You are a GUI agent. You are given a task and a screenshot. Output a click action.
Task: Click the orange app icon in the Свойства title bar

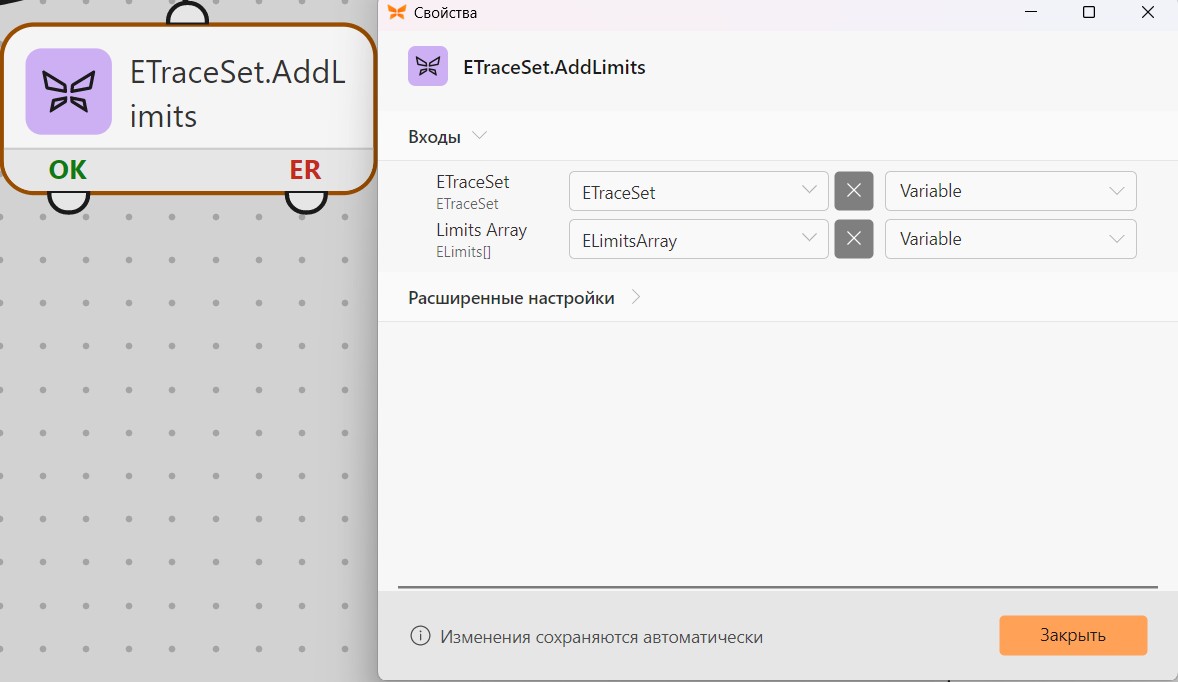397,12
